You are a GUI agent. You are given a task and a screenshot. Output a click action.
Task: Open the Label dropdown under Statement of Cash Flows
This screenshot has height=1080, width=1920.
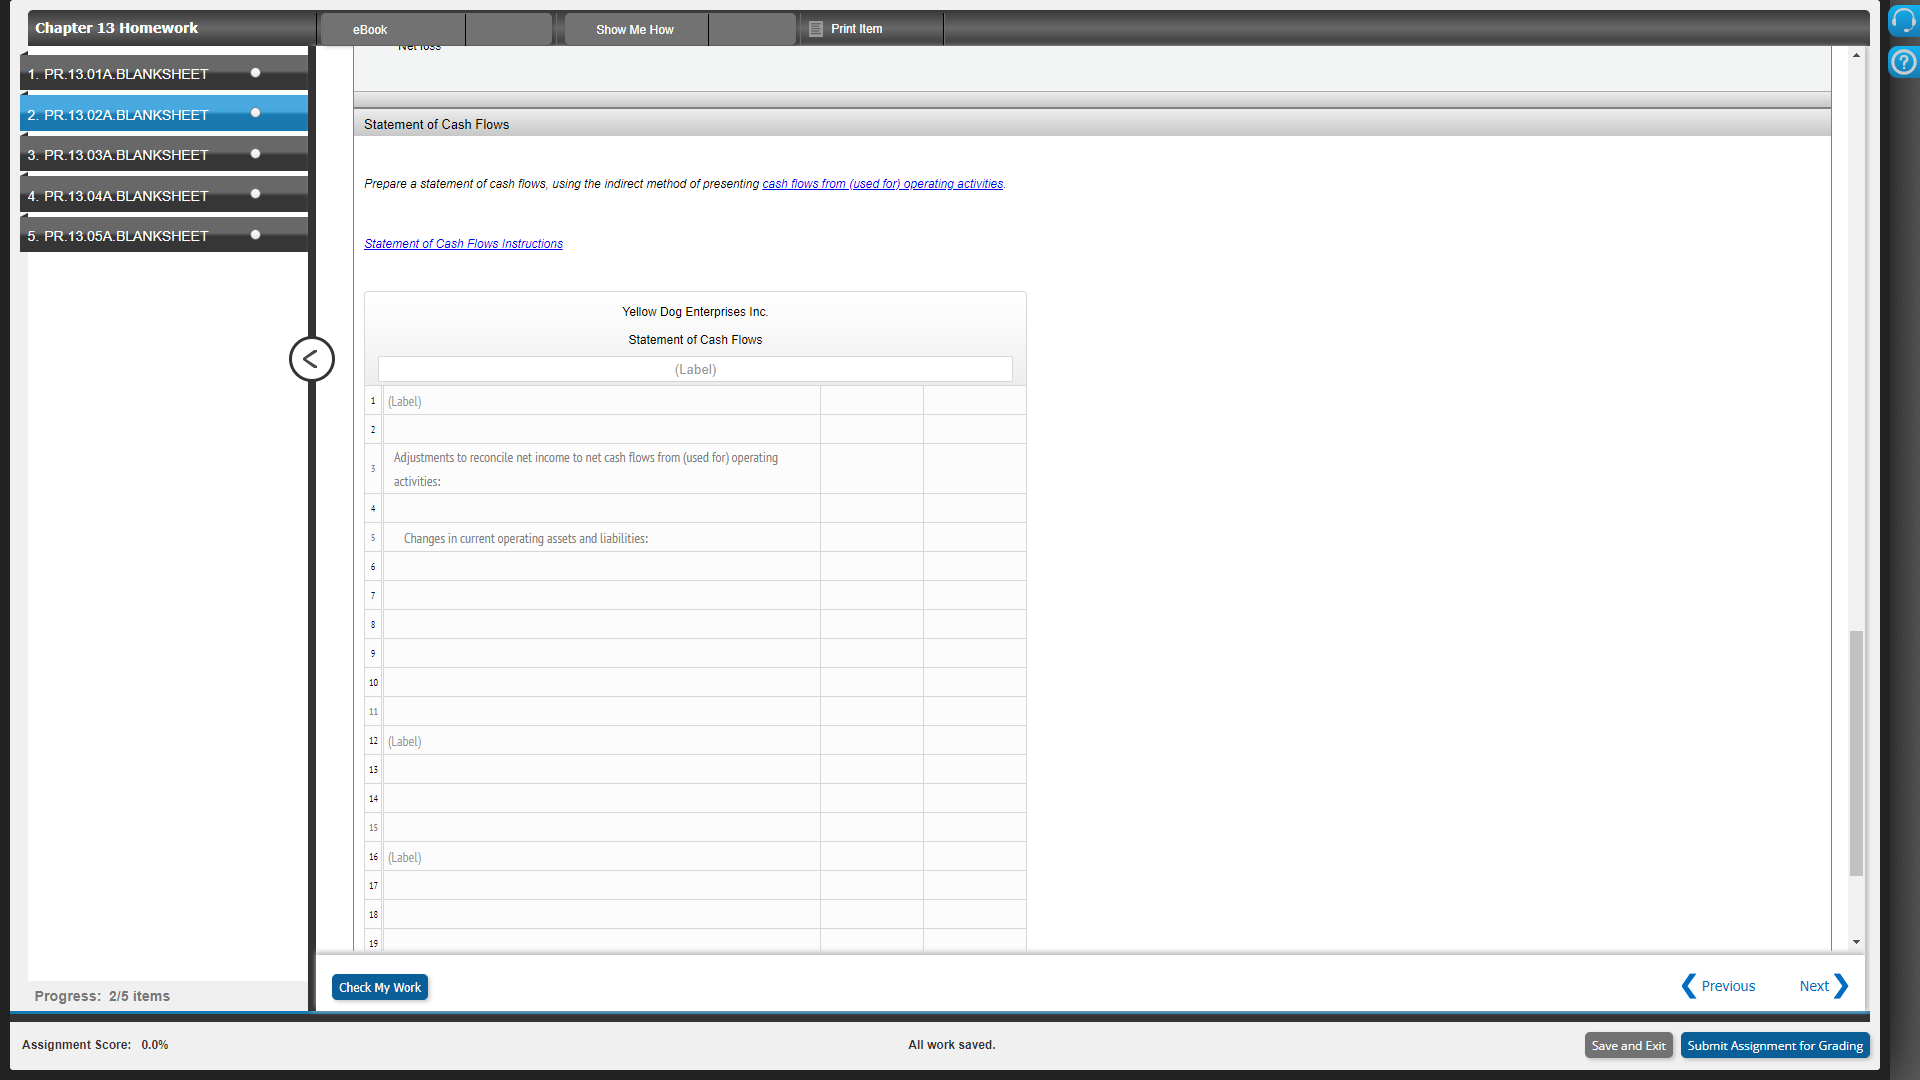pos(695,369)
